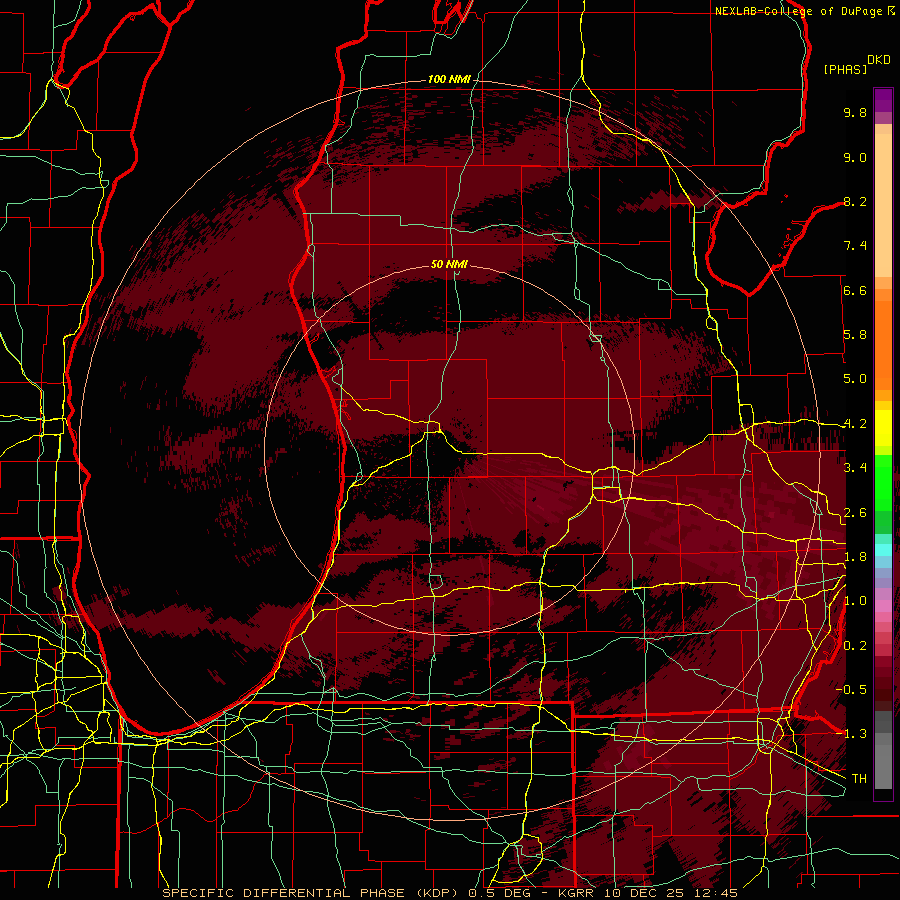900x900 pixels.
Task: Click the 1.0 legend value
Action: pos(855,601)
